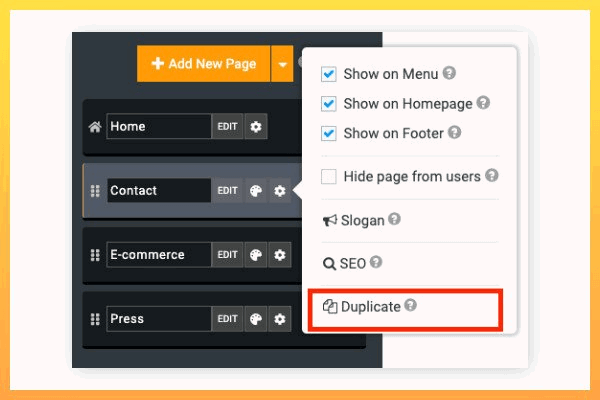The height and width of the screenshot is (400, 600).
Task: Select the Home page name field
Action: 158,126
